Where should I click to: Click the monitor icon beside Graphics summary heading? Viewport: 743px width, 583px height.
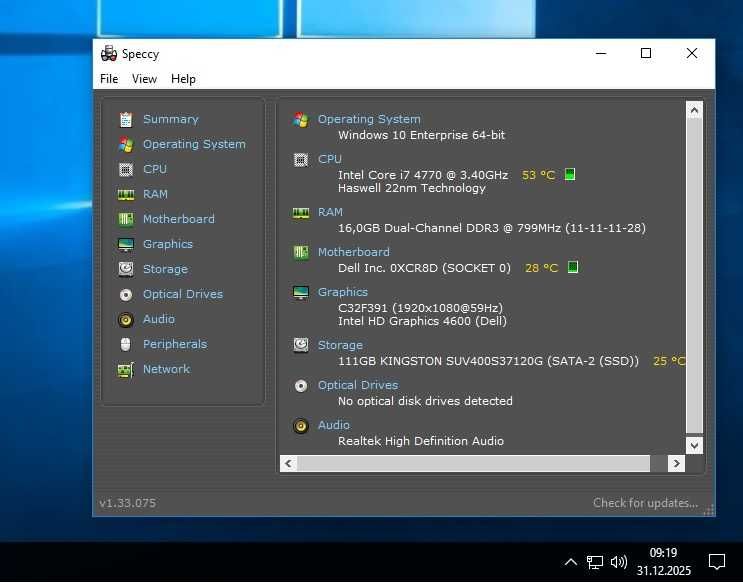point(301,293)
